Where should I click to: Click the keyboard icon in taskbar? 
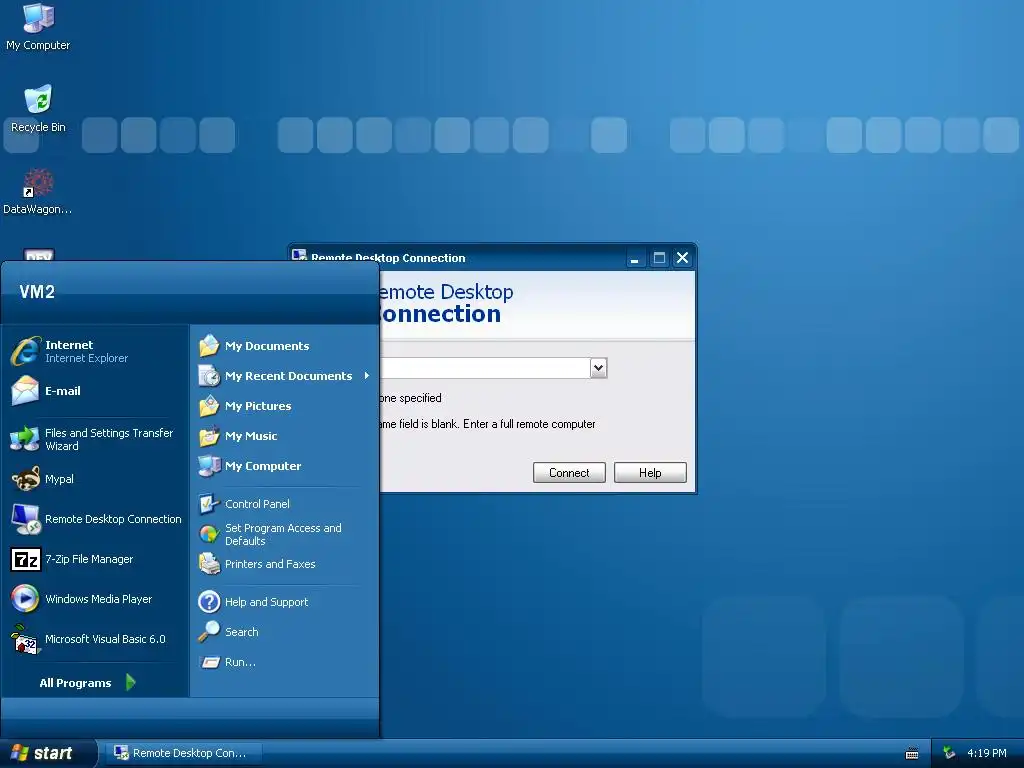[x=912, y=754]
